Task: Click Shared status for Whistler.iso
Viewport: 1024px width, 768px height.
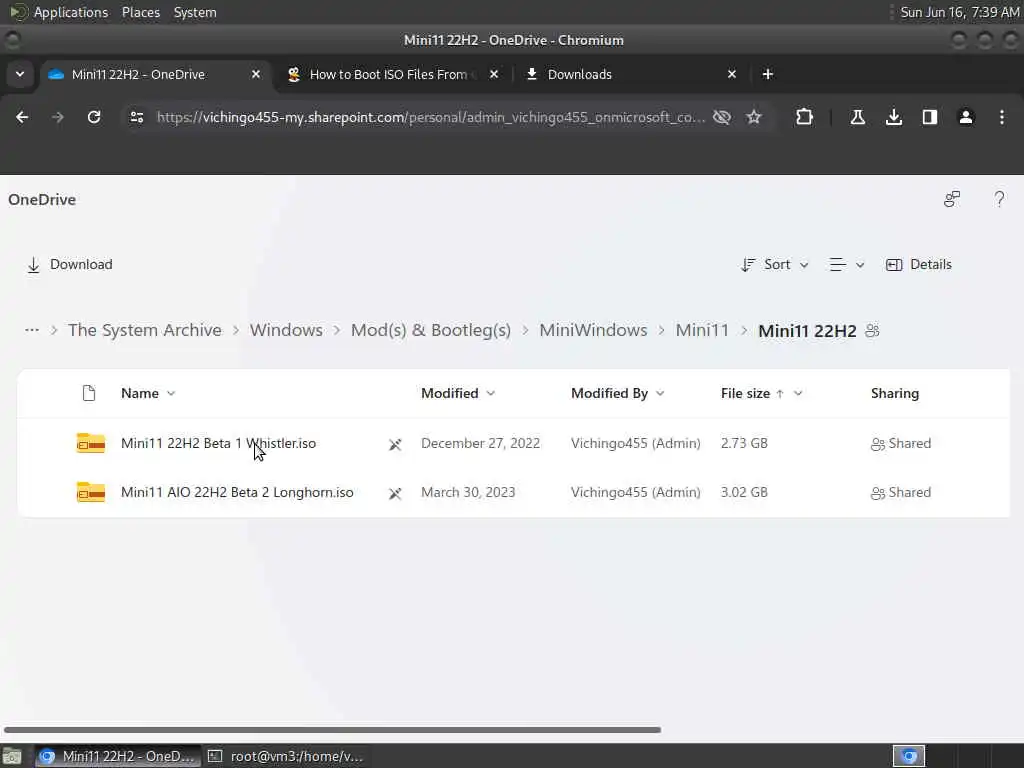Action: click(x=901, y=443)
